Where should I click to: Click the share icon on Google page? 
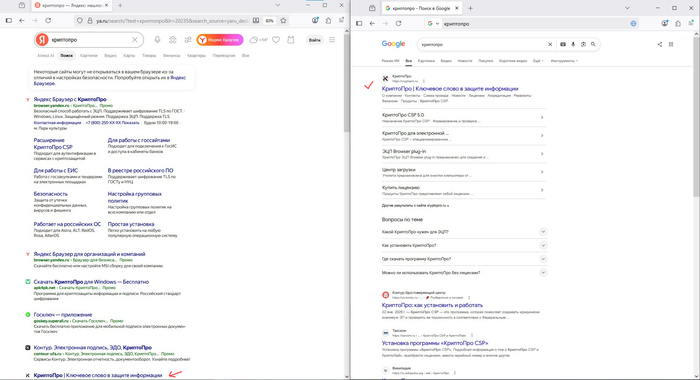[660, 44]
